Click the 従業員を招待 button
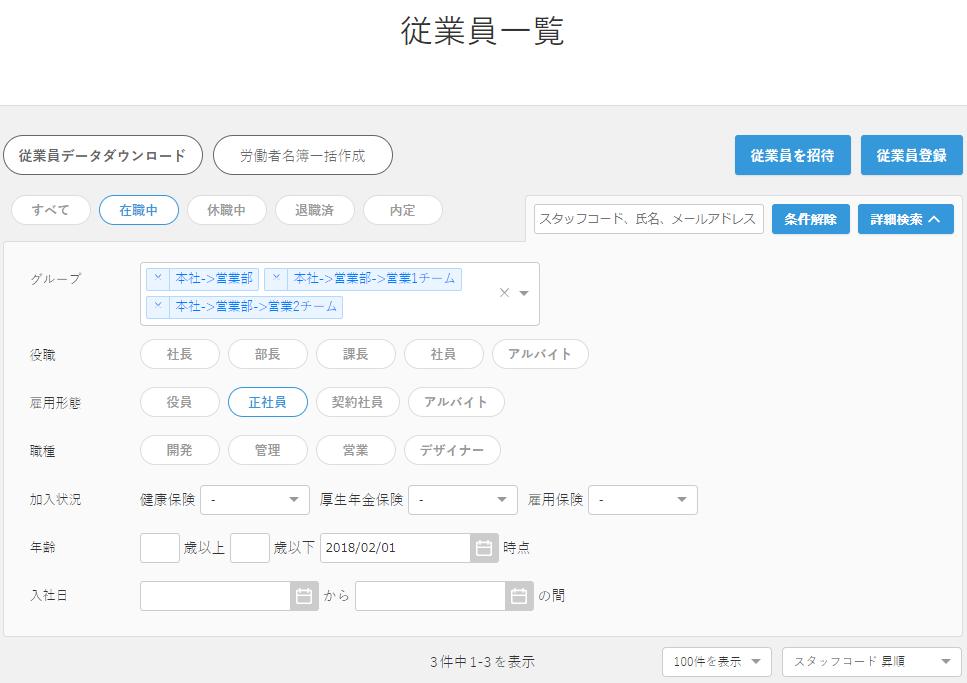 point(792,155)
